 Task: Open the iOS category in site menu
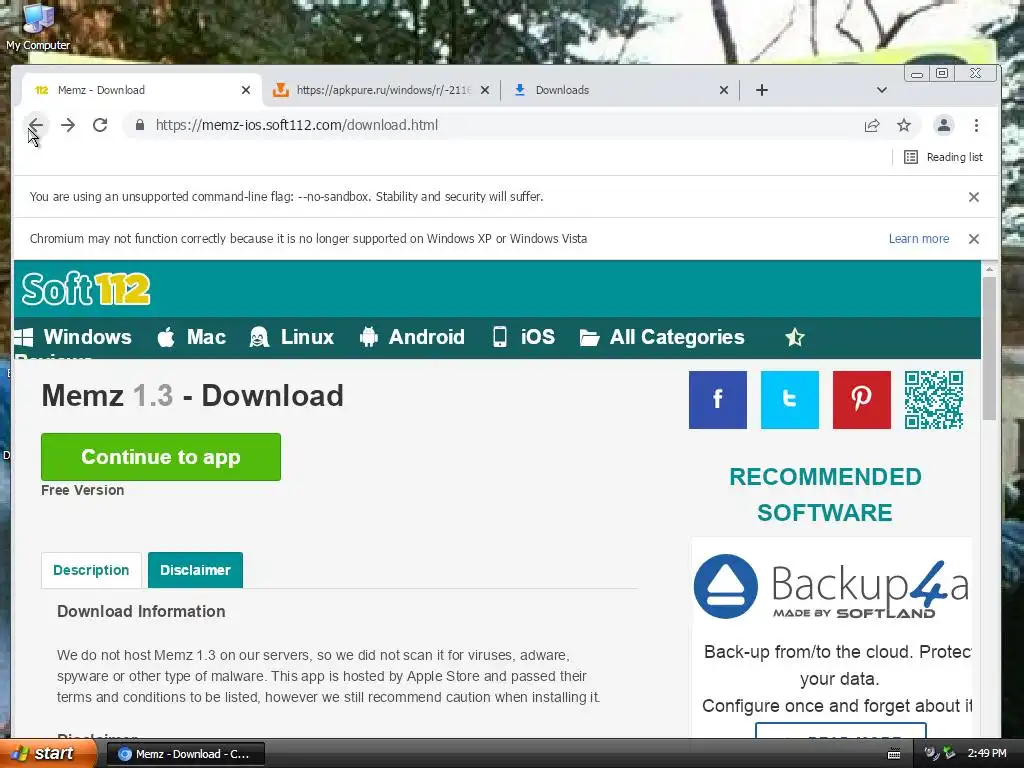pos(523,337)
